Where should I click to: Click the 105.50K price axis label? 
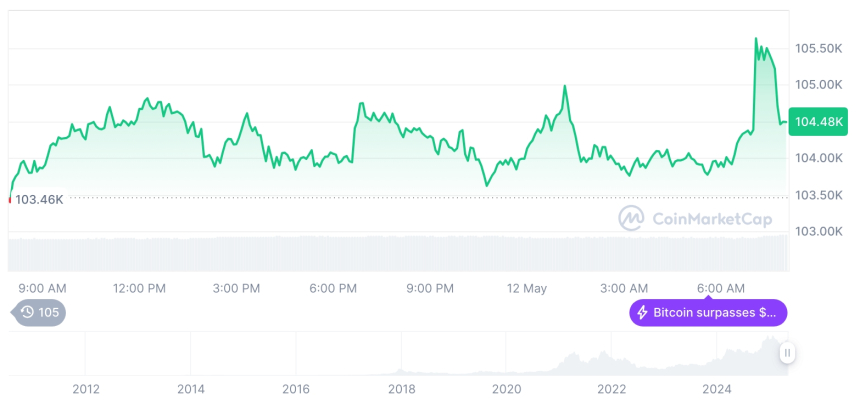(818, 48)
